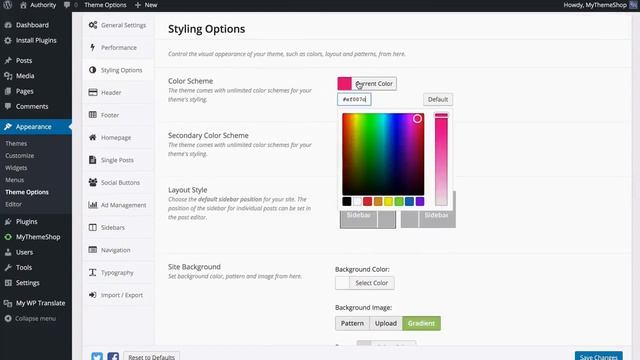Screen dimensions: 640x360
Task: Switch to Single Posts tab
Action: coord(118,160)
